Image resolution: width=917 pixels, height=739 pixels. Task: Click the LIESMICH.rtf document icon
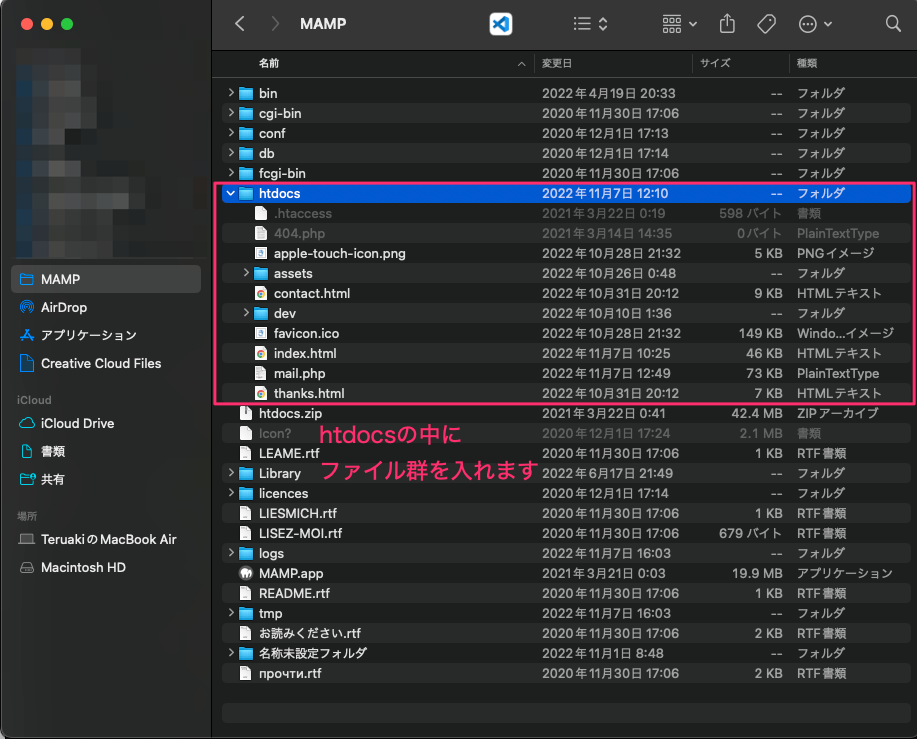pyautogui.click(x=246, y=513)
